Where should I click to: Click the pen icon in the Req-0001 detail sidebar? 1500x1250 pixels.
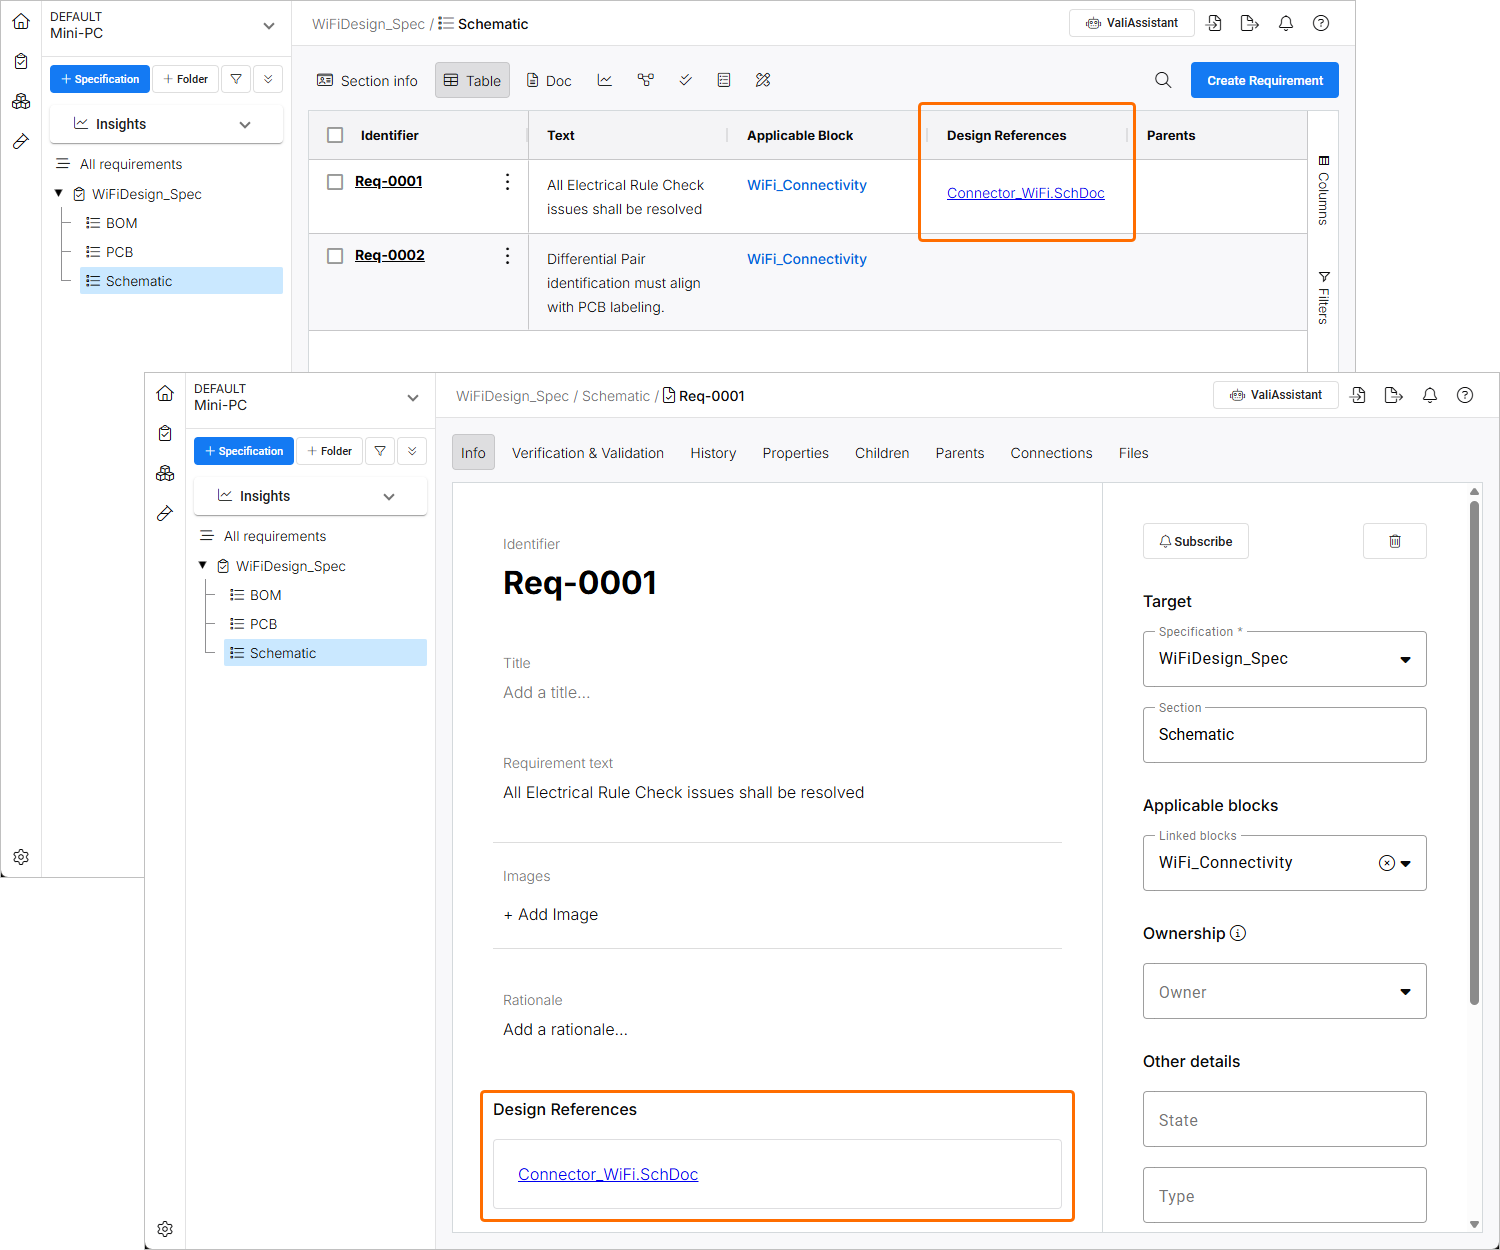[x=165, y=513]
